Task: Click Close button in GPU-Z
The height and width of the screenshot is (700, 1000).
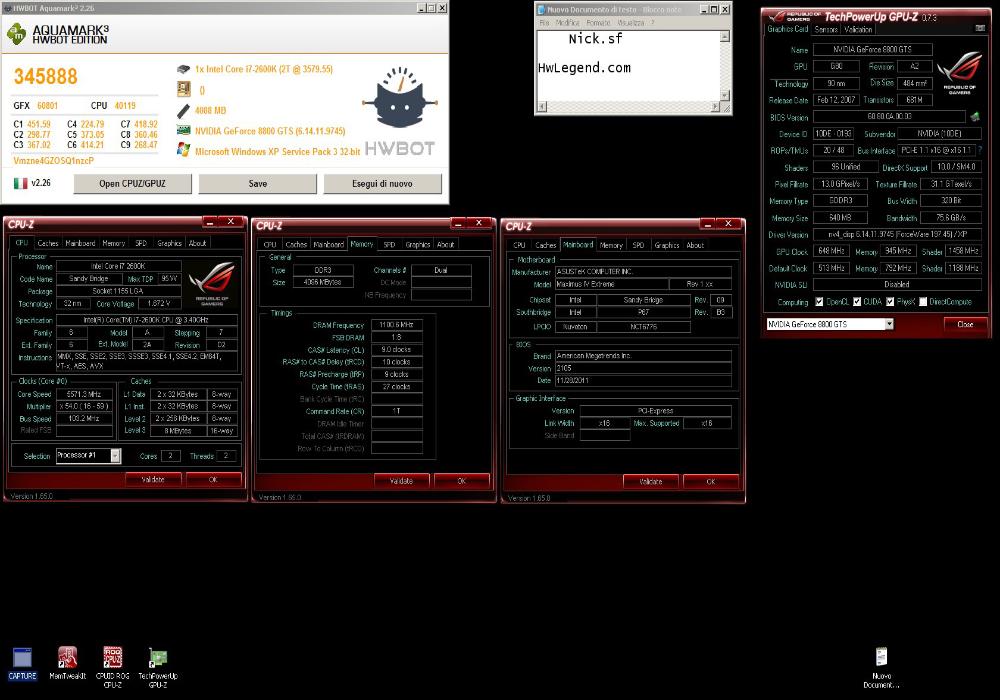Action: [965, 324]
